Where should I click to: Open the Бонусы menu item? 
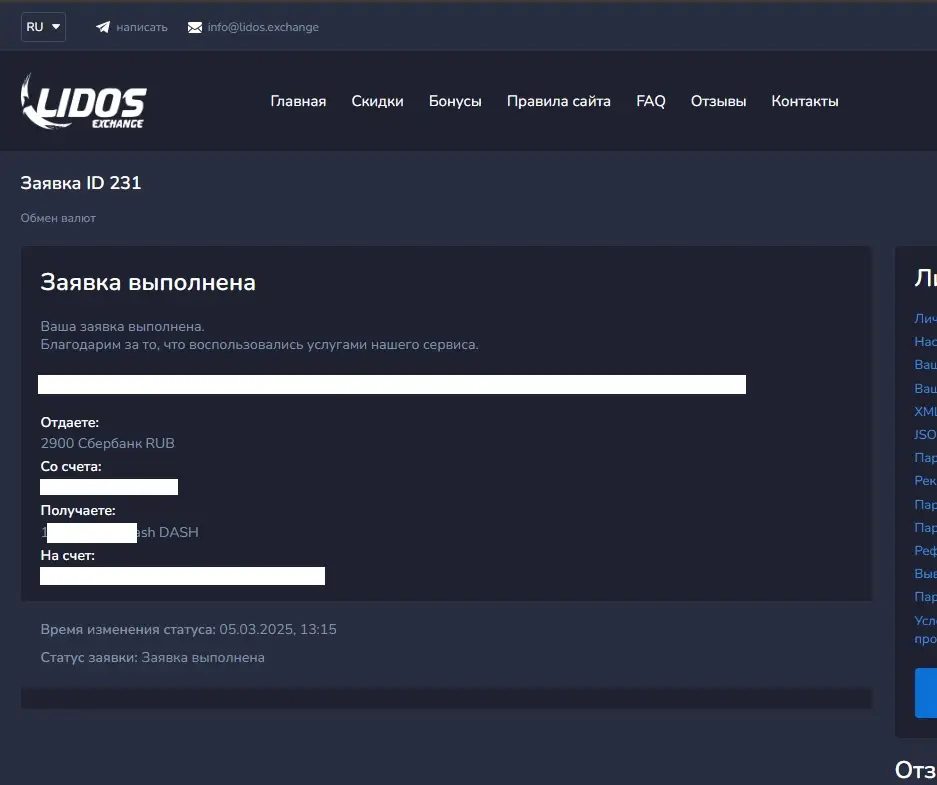pos(455,101)
